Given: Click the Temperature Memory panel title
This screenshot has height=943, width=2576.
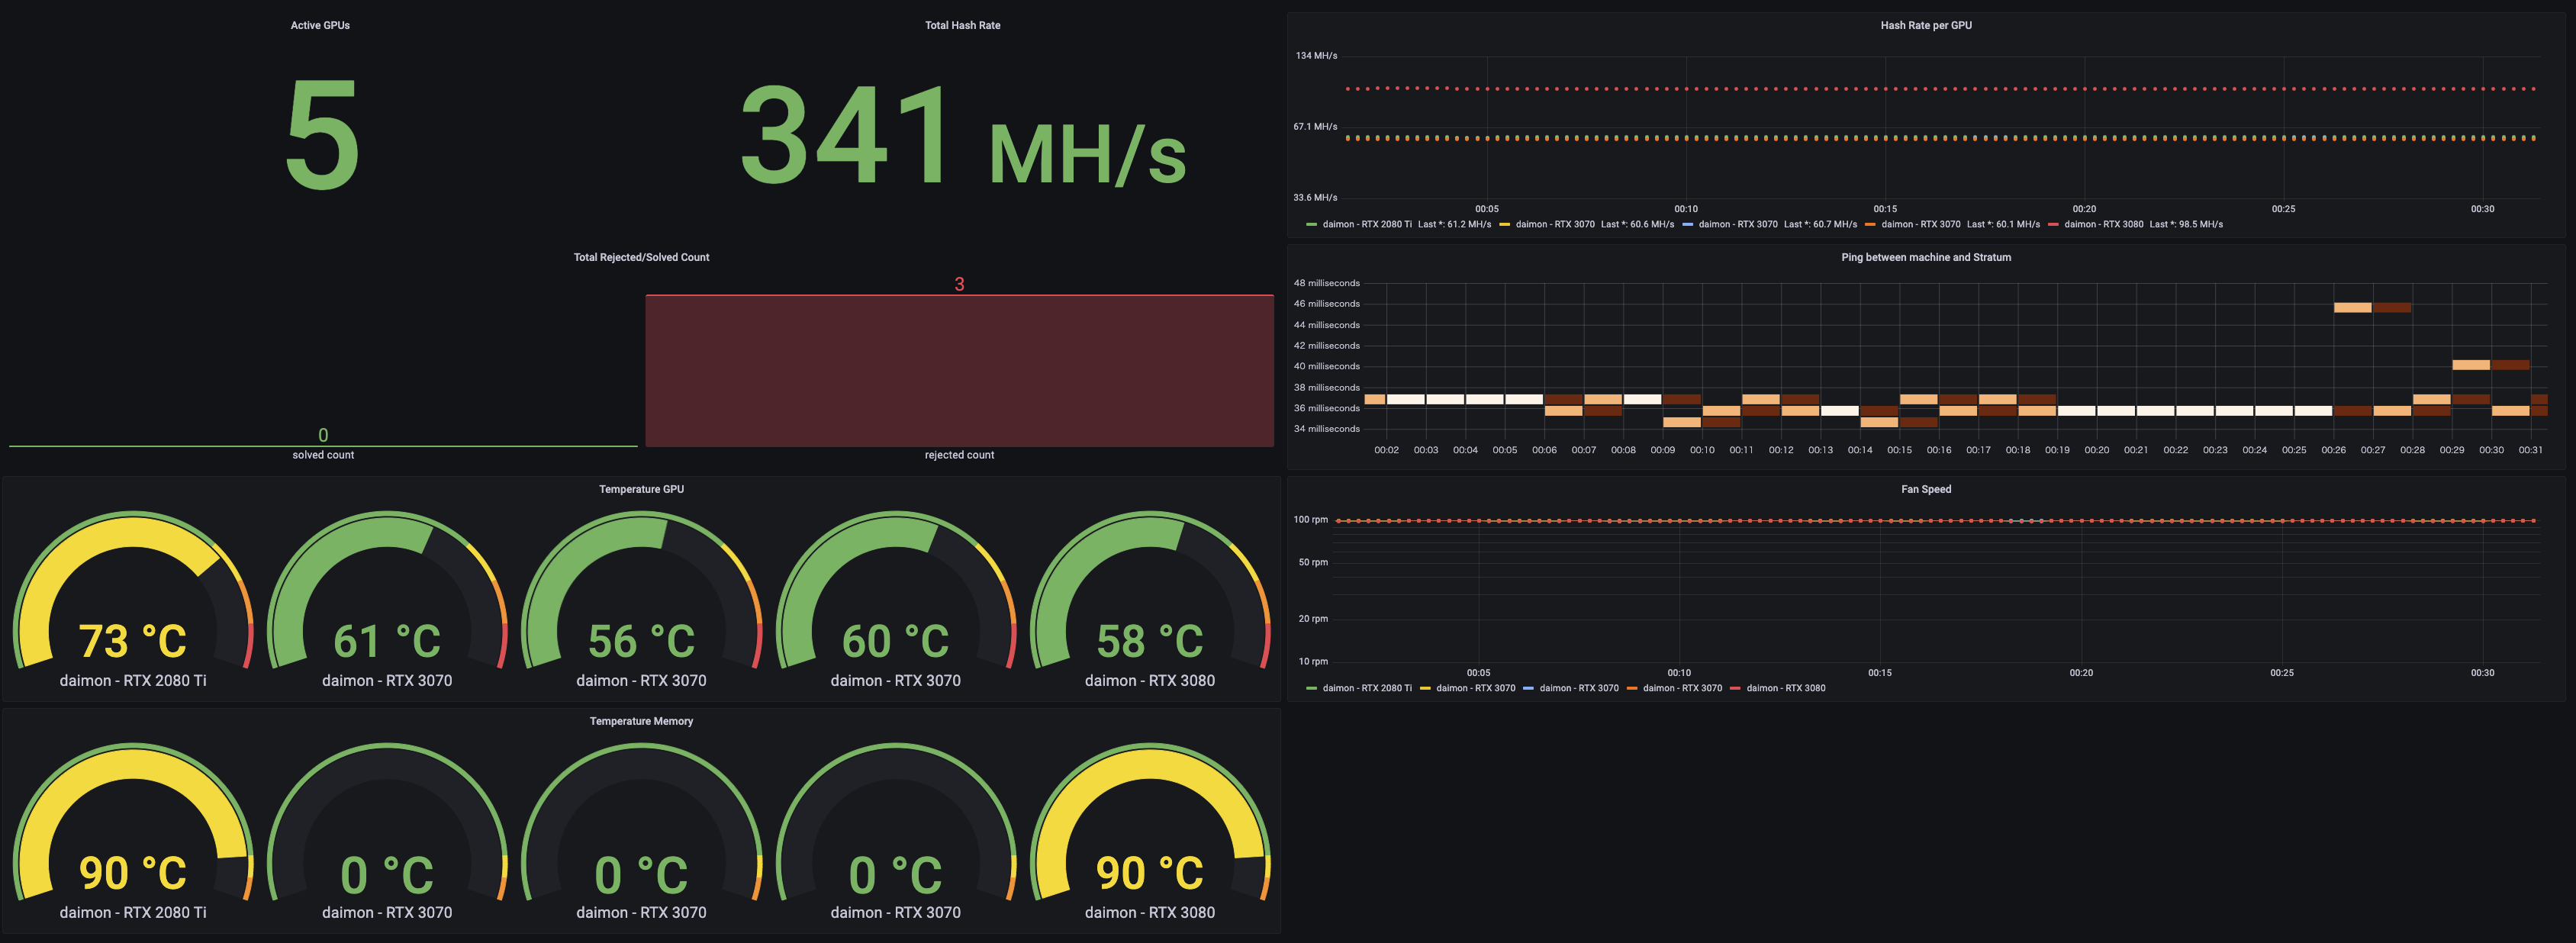Looking at the screenshot, I should tap(641, 721).
